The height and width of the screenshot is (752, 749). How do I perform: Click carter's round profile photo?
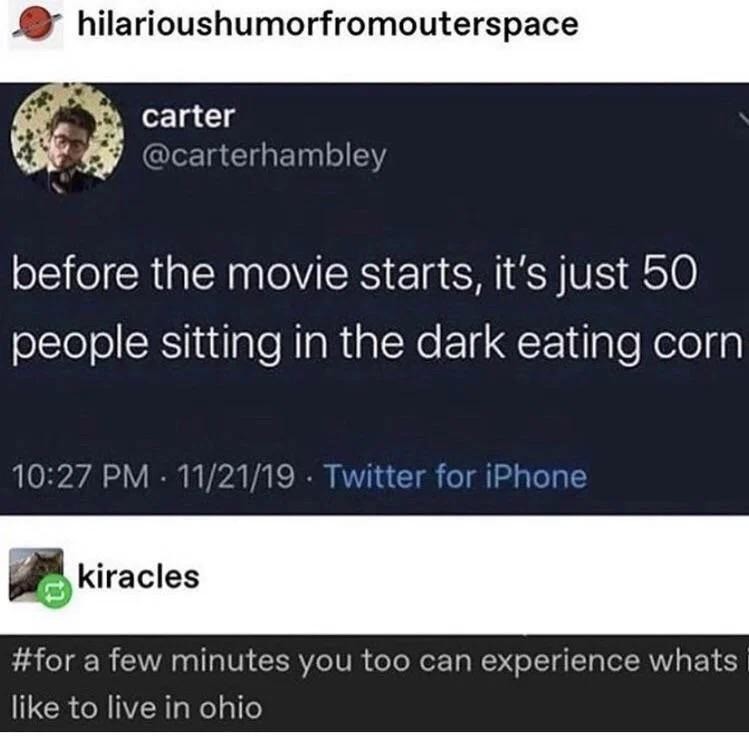[67, 139]
